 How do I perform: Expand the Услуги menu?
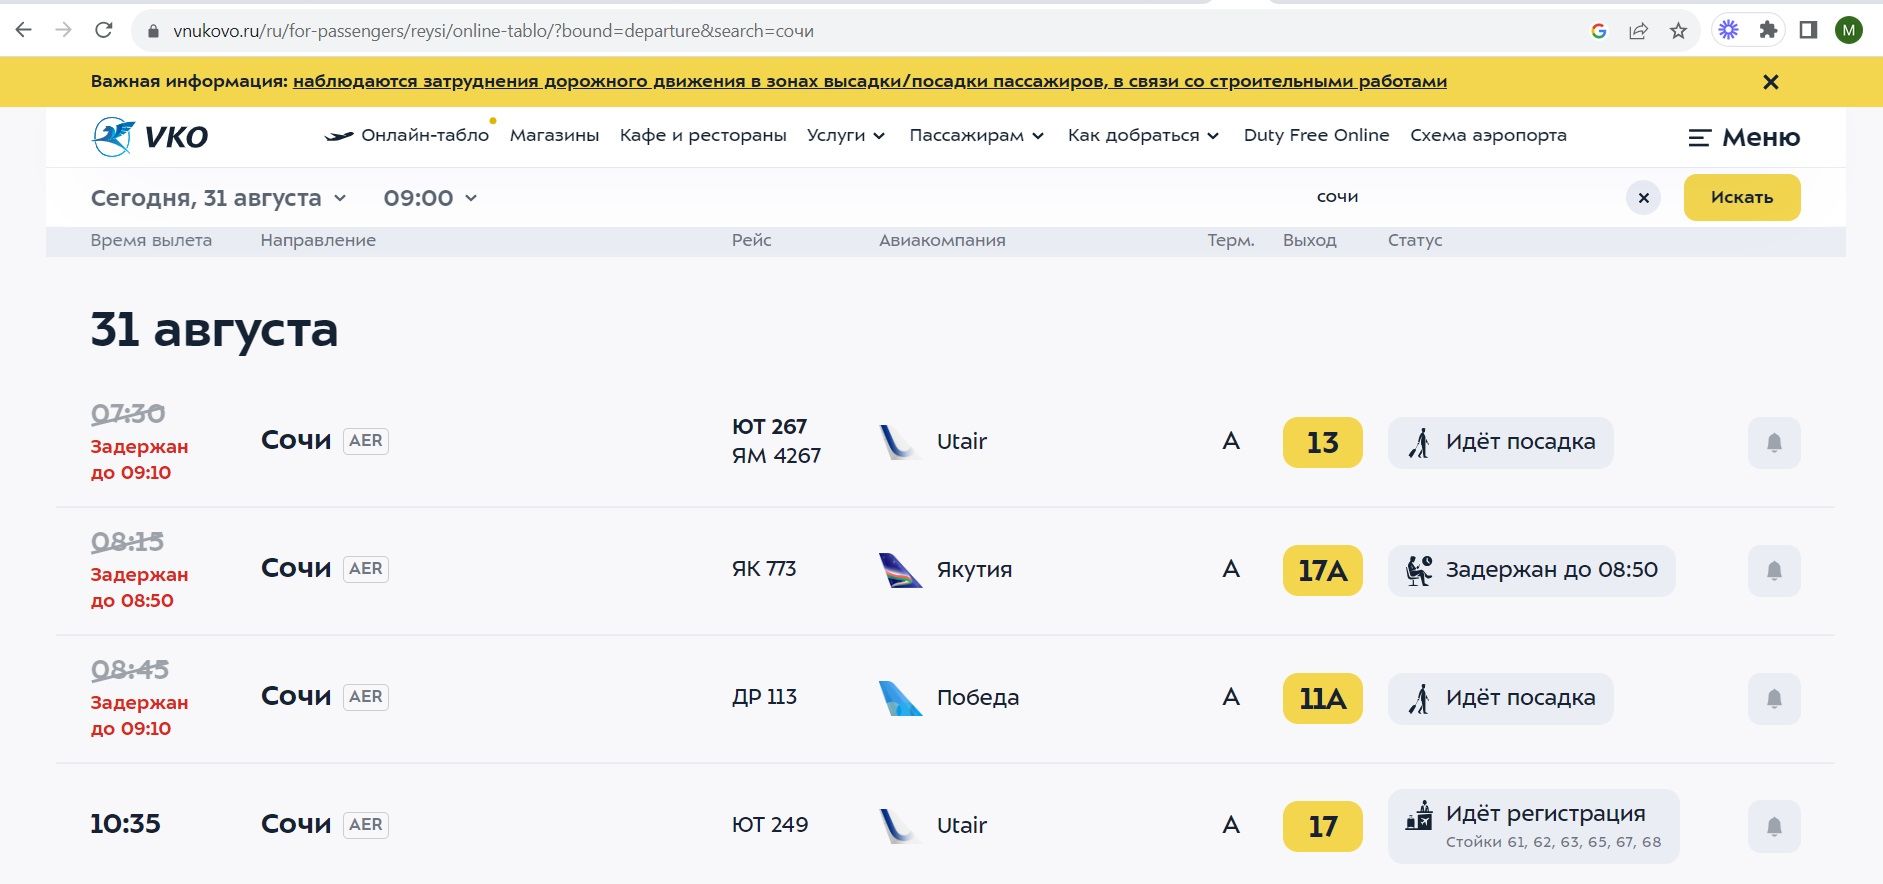(x=846, y=135)
